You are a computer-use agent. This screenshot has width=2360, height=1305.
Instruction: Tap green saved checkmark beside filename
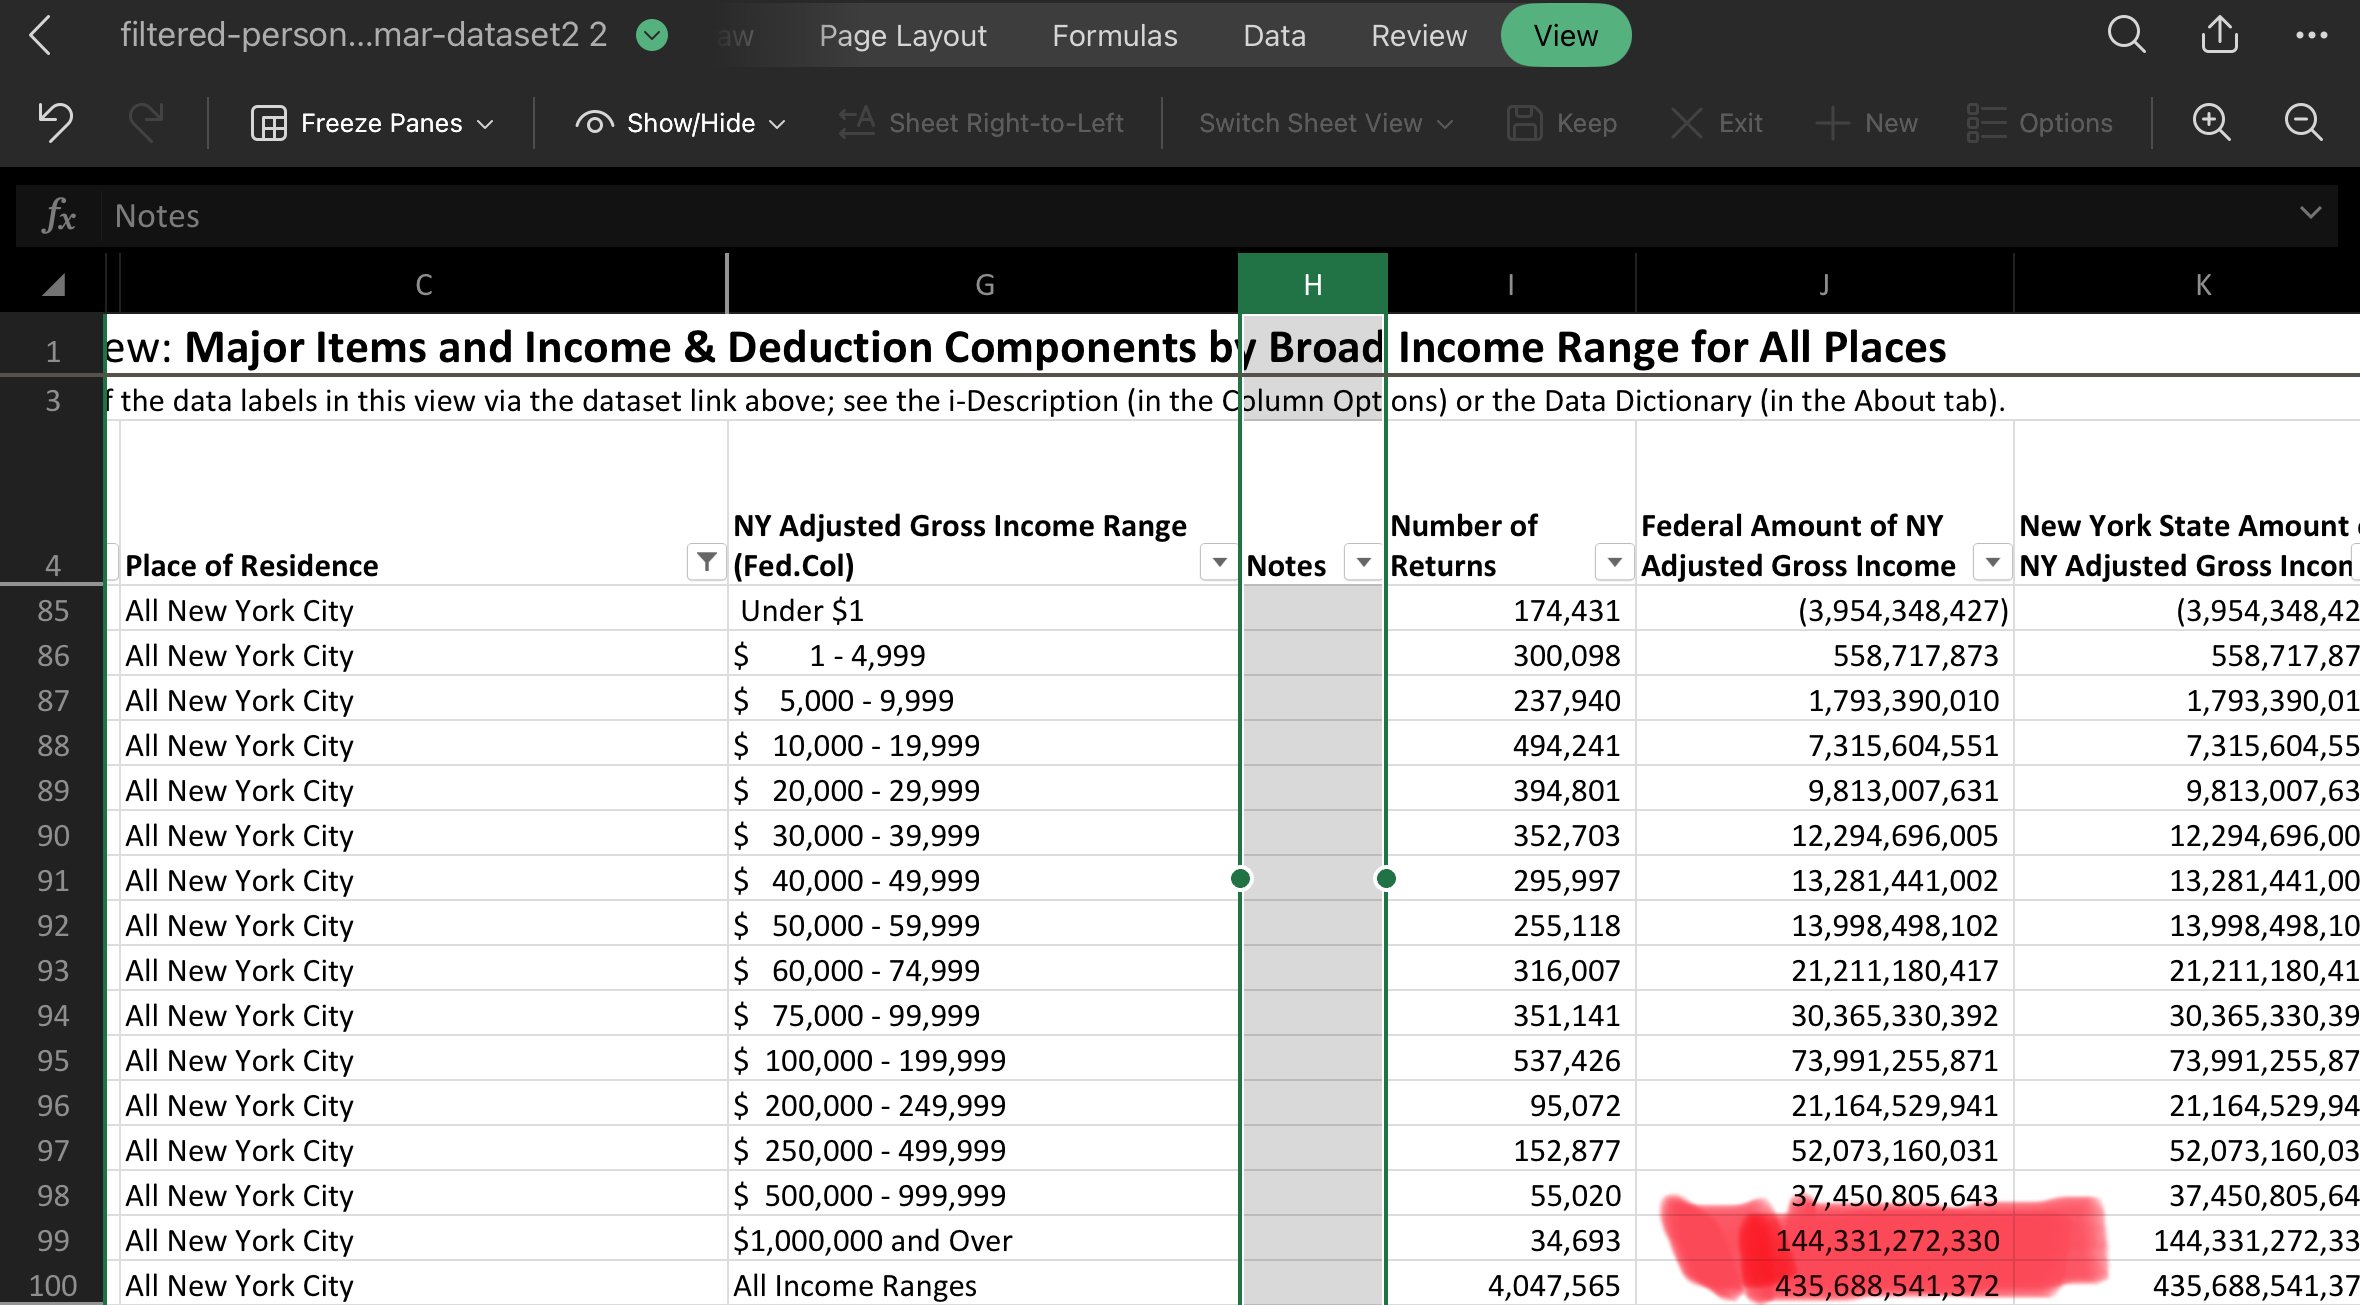[x=652, y=36]
